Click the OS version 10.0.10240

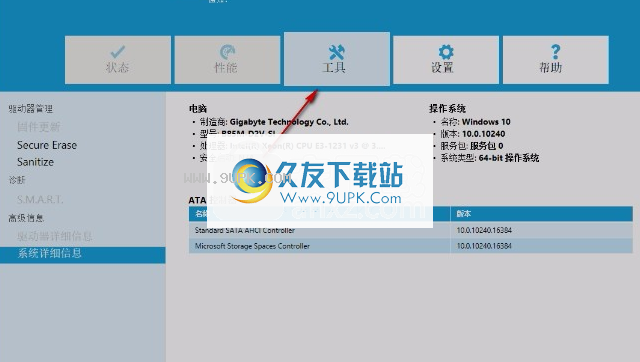click(x=484, y=134)
